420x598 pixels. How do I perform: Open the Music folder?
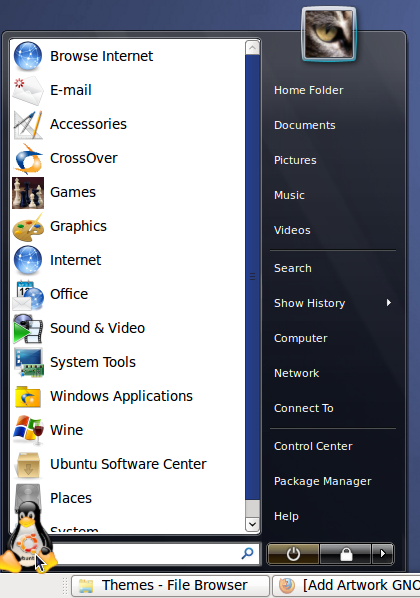click(x=290, y=195)
